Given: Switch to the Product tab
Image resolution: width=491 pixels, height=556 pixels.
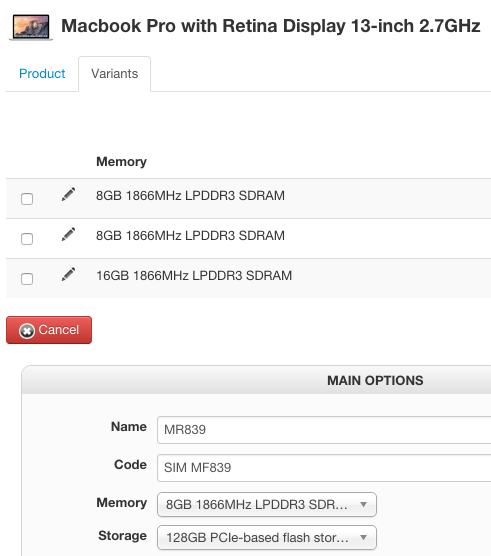Looking at the screenshot, I should 42,74.
